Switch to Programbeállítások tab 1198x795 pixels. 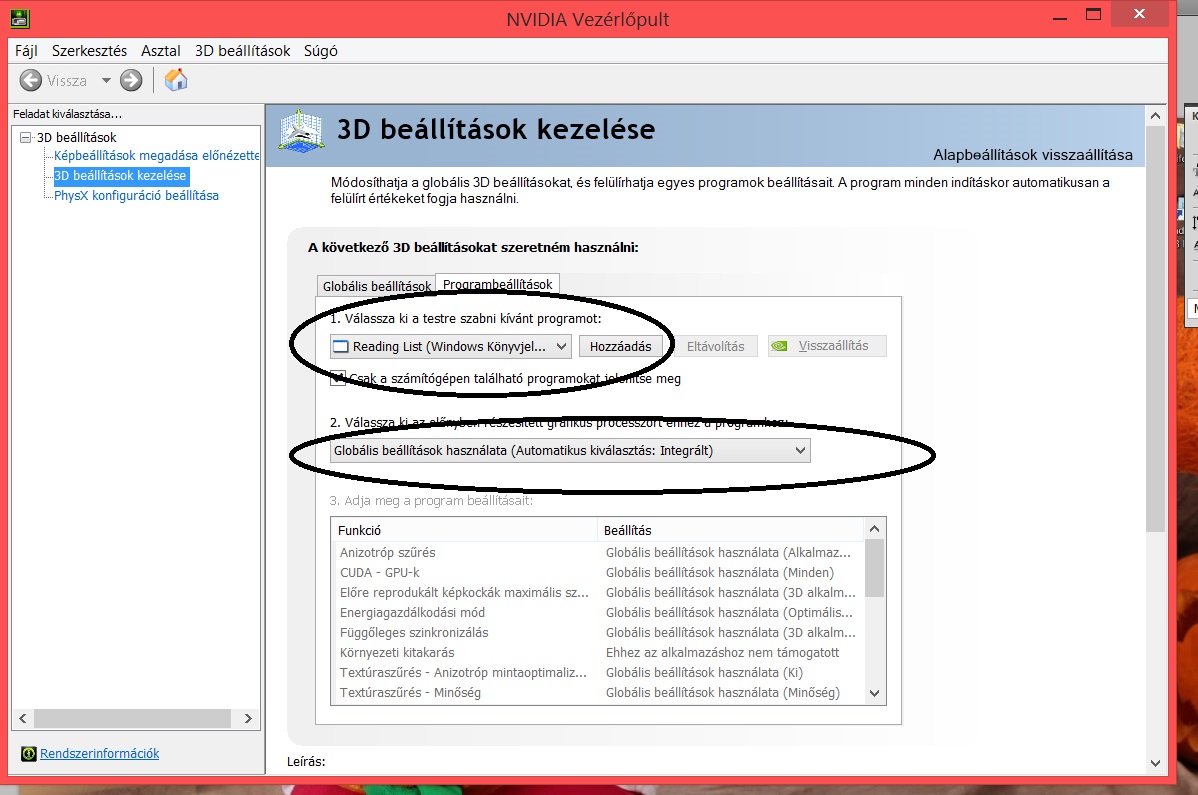tap(497, 284)
